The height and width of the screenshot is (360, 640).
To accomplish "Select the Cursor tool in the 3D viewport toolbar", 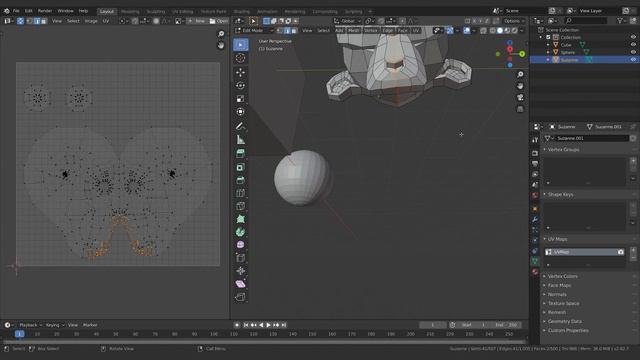I will (240, 58).
